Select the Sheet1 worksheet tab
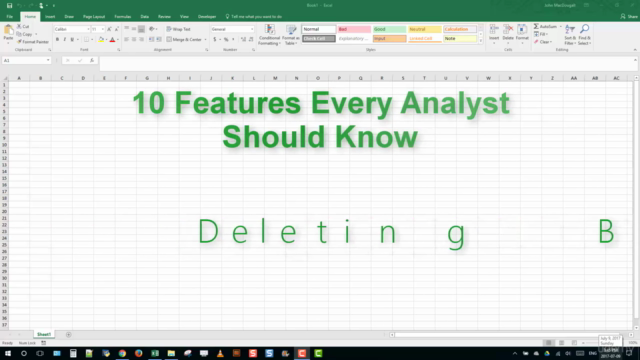Viewport: 640px width, 360px height. click(44, 335)
